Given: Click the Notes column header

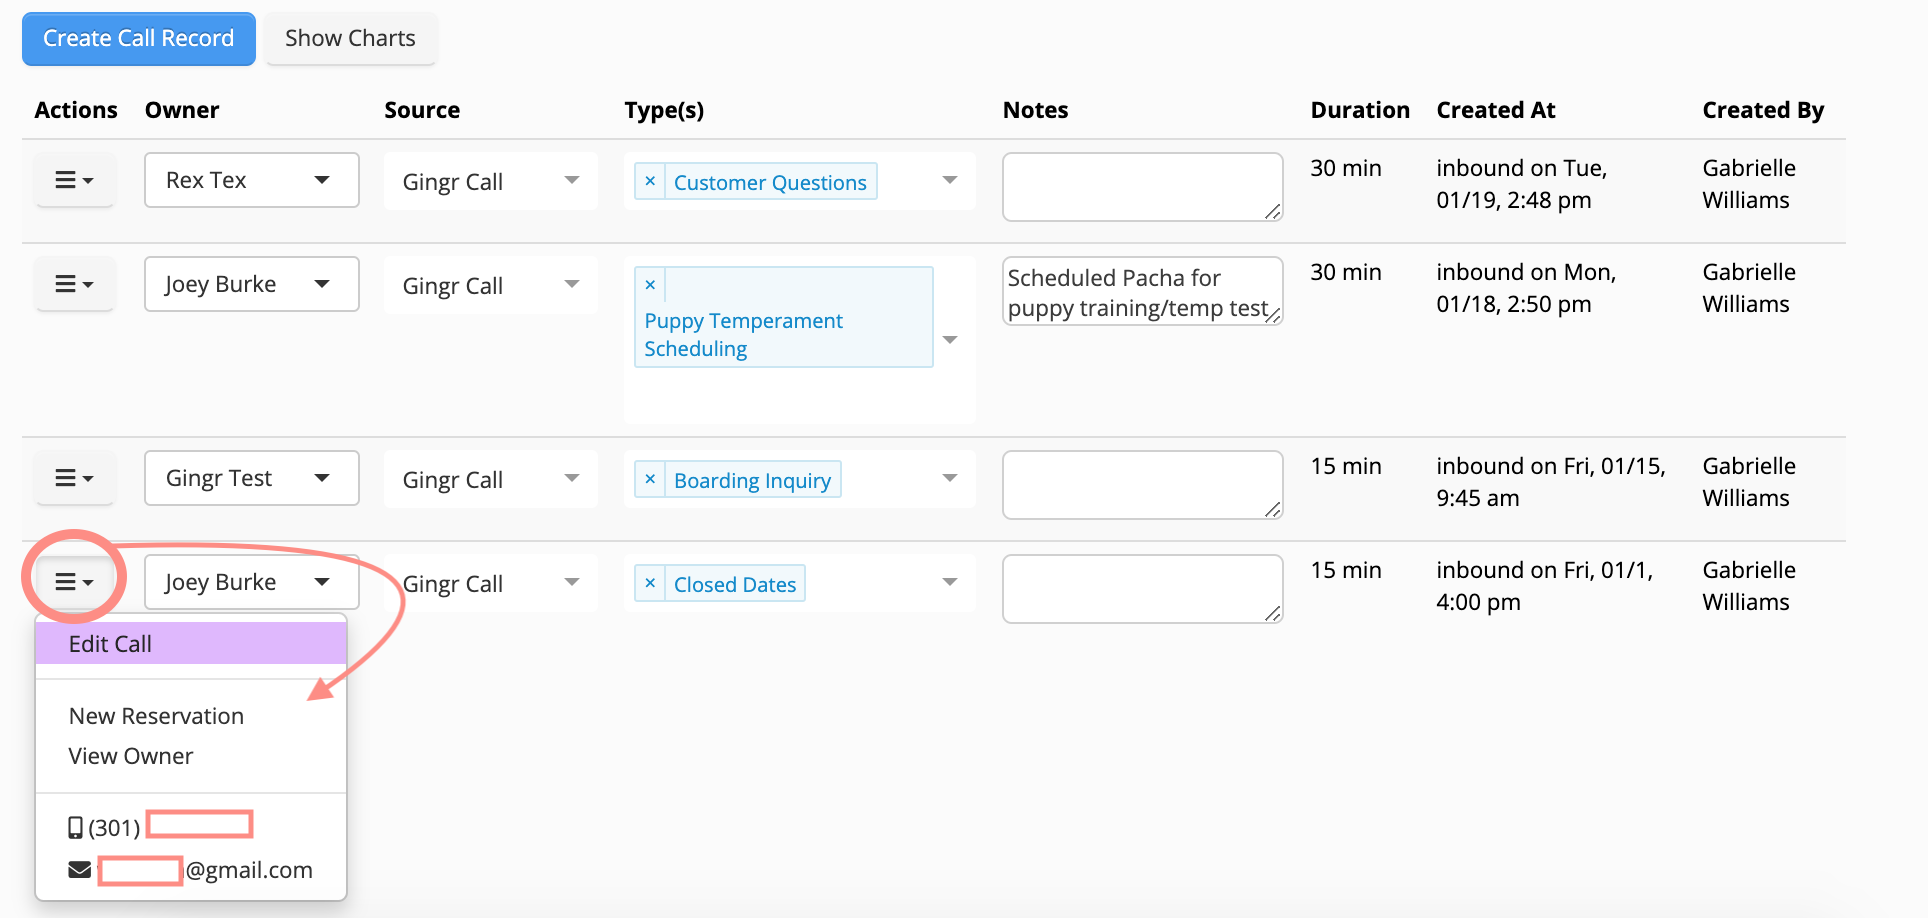Looking at the screenshot, I should 1036,110.
